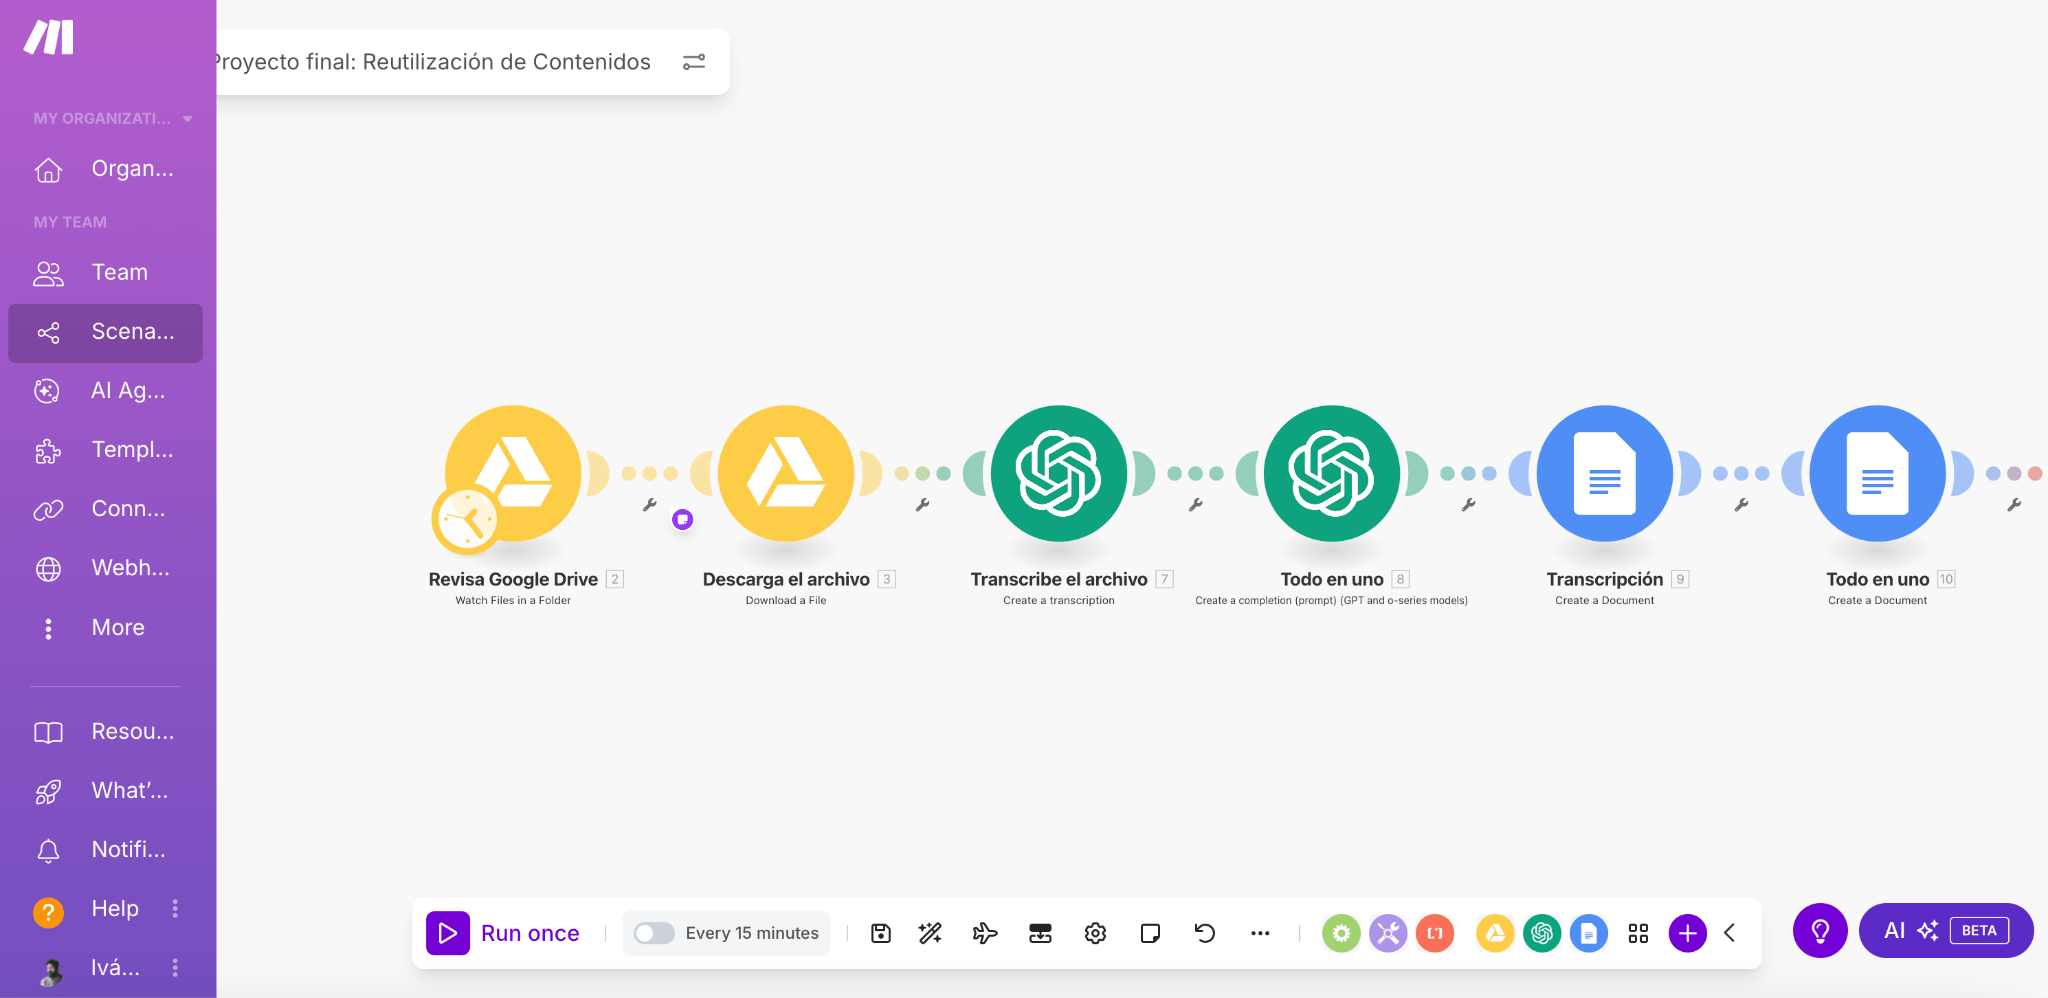Open the Help options three-dot menu
2048x998 pixels.
pyautogui.click(x=175, y=909)
